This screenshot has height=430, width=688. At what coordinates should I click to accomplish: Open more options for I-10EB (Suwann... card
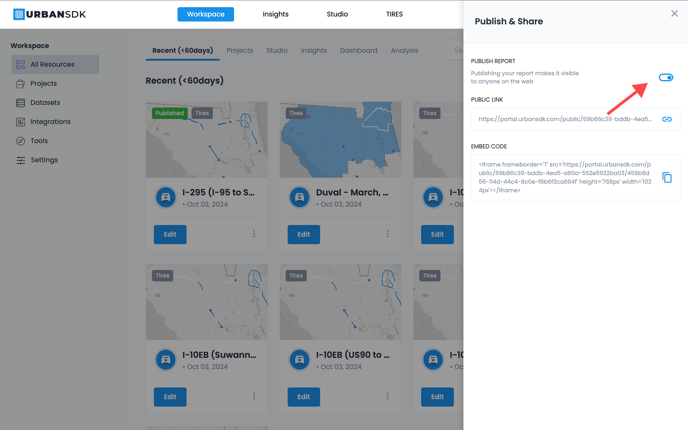coord(254,396)
